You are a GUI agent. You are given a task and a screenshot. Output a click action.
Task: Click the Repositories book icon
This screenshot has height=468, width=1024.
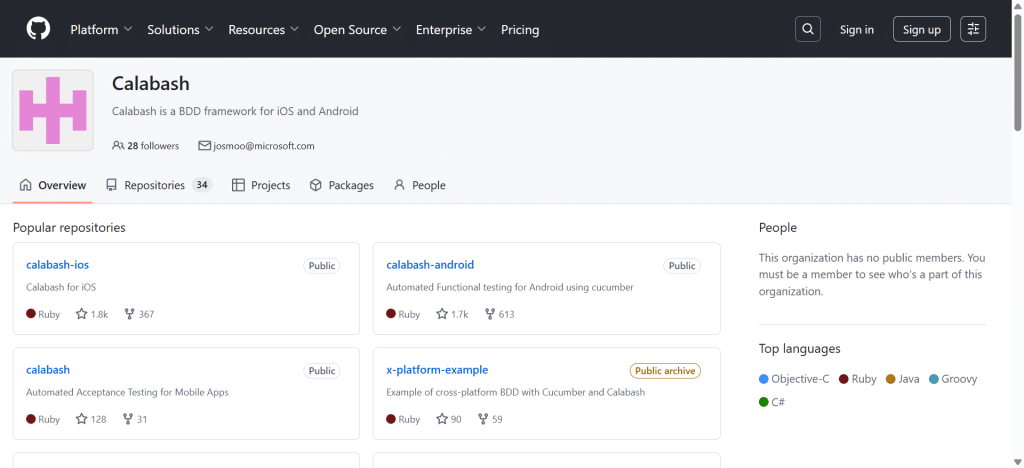click(112, 185)
